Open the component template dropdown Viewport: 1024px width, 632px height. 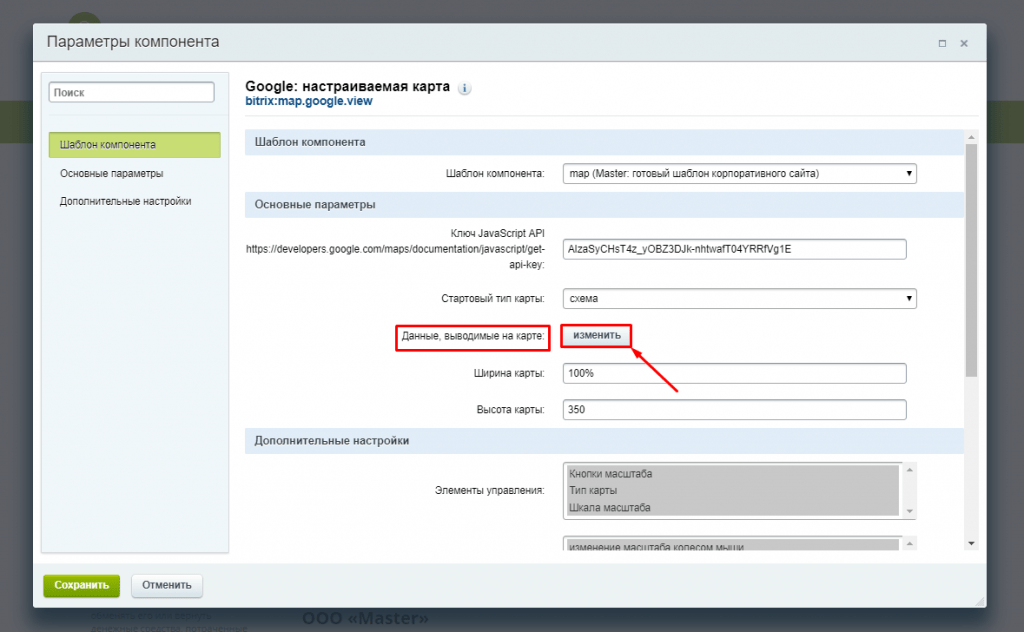pos(739,173)
